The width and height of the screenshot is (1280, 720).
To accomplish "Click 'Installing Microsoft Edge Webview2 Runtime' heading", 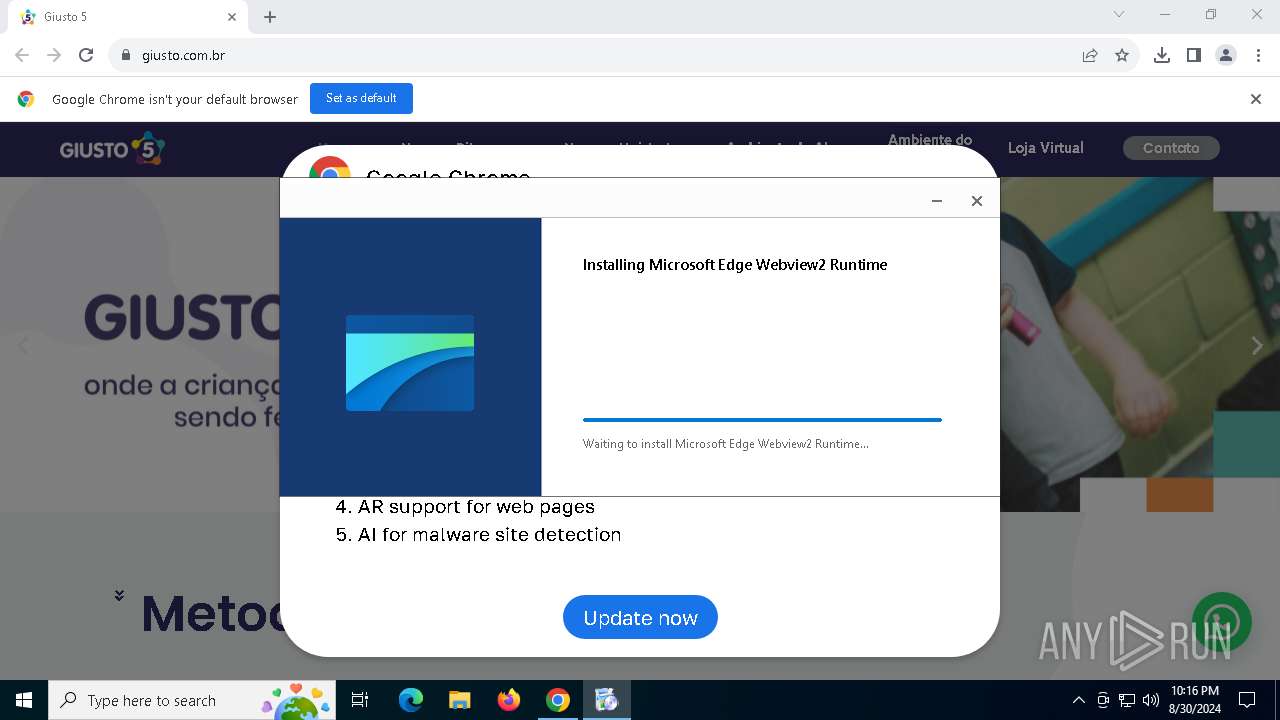I will click(735, 265).
